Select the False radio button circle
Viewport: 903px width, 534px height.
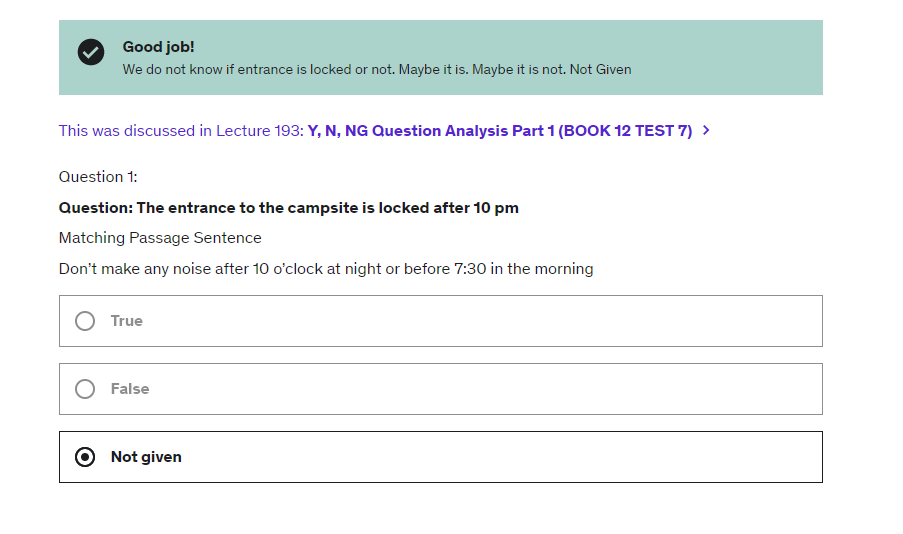[x=85, y=389]
